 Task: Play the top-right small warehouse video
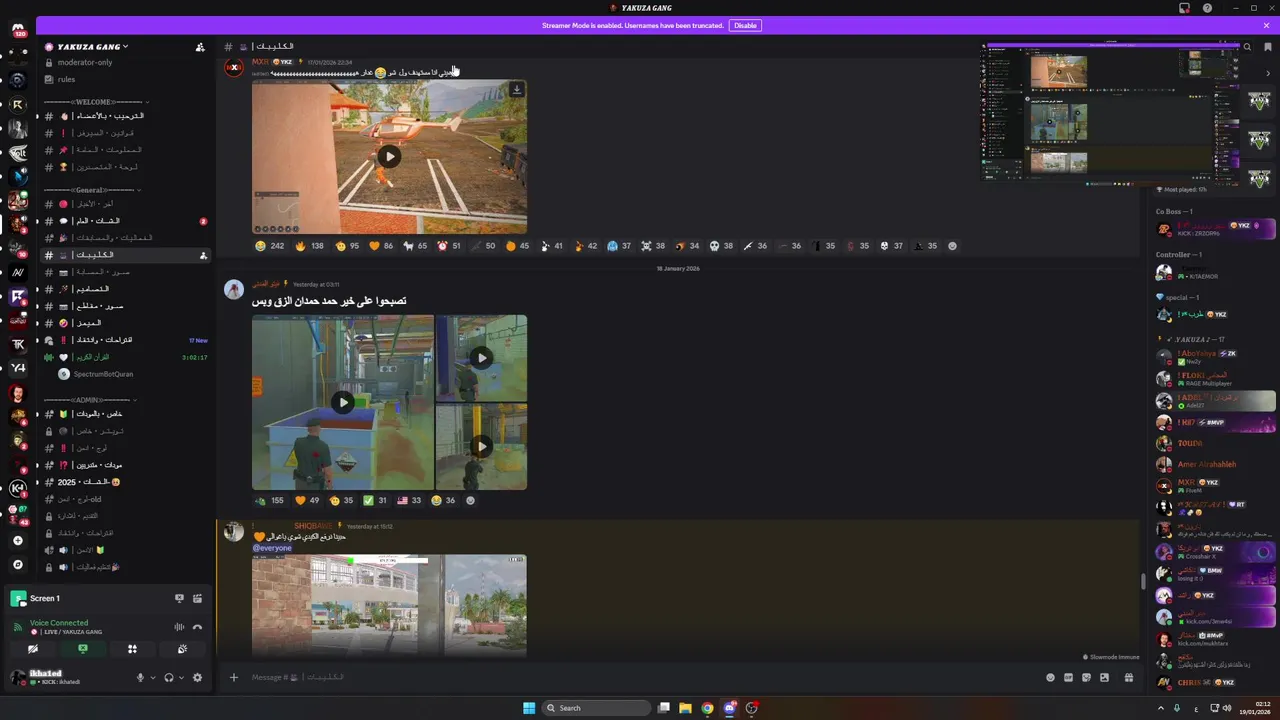(481, 358)
